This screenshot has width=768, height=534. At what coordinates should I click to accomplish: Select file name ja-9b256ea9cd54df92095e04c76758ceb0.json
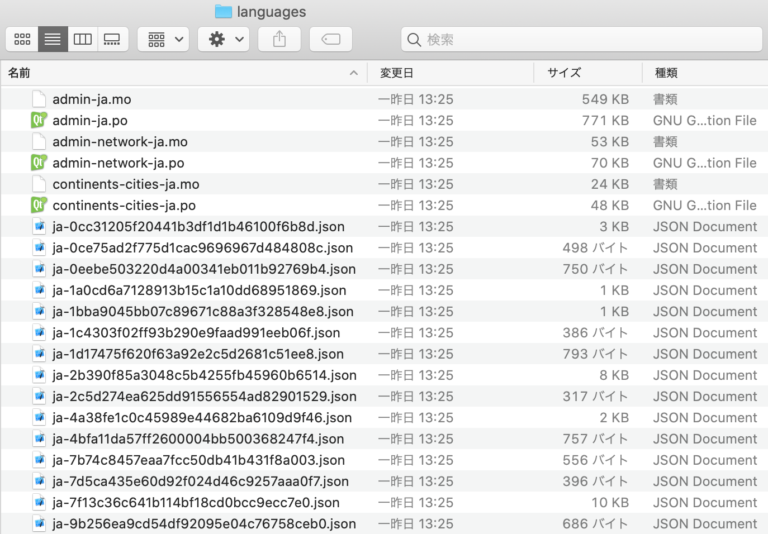[x=204, y=524]
